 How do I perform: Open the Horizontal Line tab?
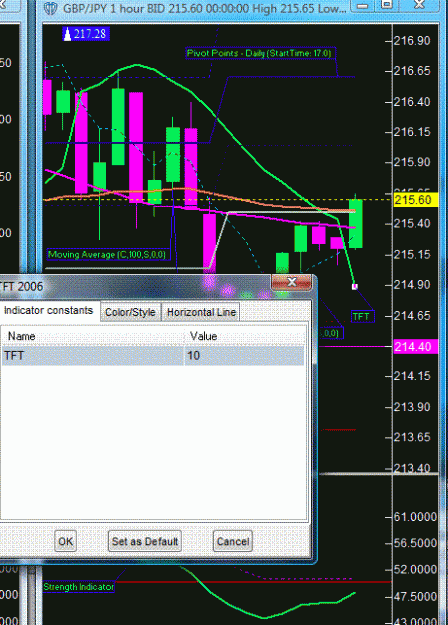point(201,312)
